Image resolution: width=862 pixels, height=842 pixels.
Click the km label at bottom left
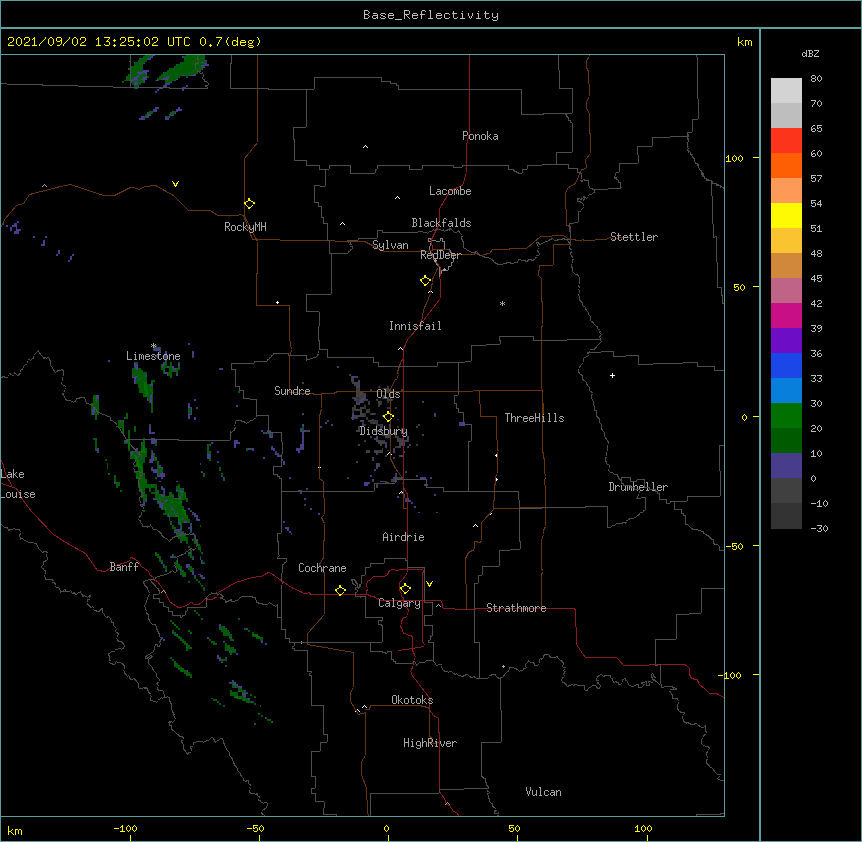tap(15, 830)
